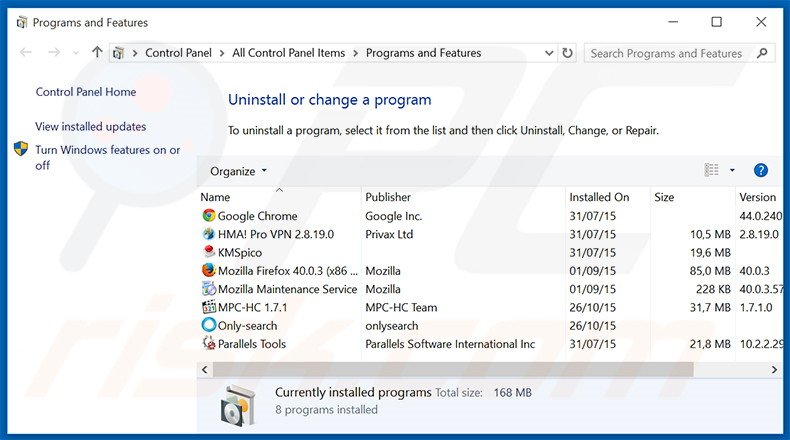Viewport: 790px width, 440px height.
Task: Select MPC-HC 1.7.1 entry
Action: tap(252, 307)
